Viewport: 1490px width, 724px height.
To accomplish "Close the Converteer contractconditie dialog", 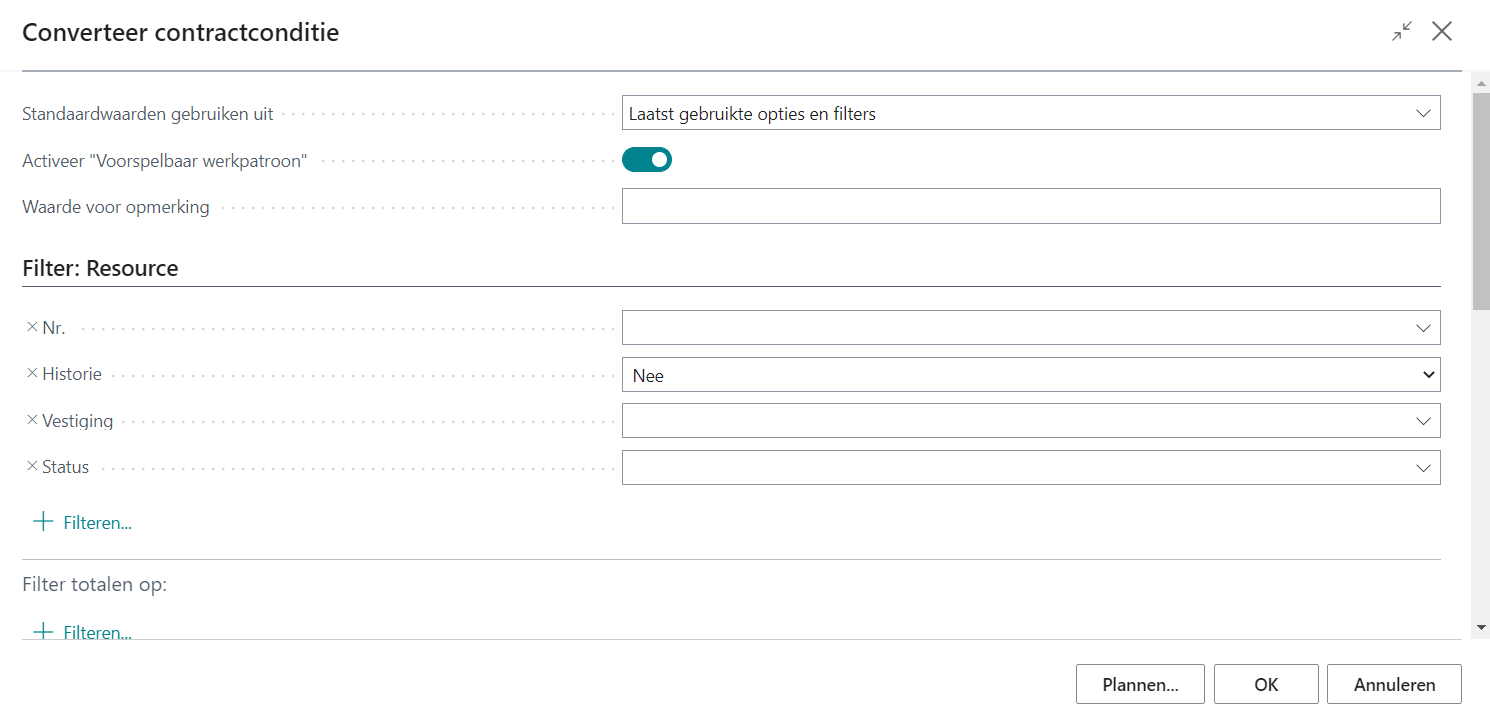I will coord(1442,32).
